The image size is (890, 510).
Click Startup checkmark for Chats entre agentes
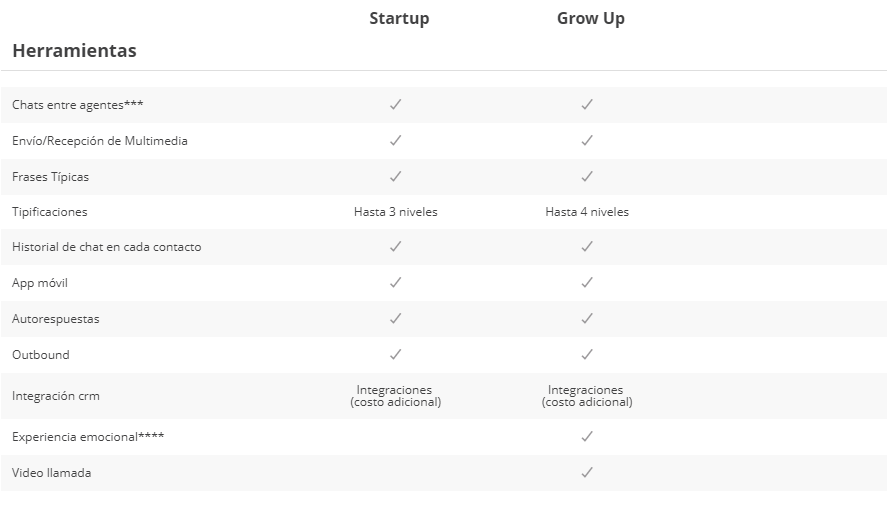tap(395, 104)
